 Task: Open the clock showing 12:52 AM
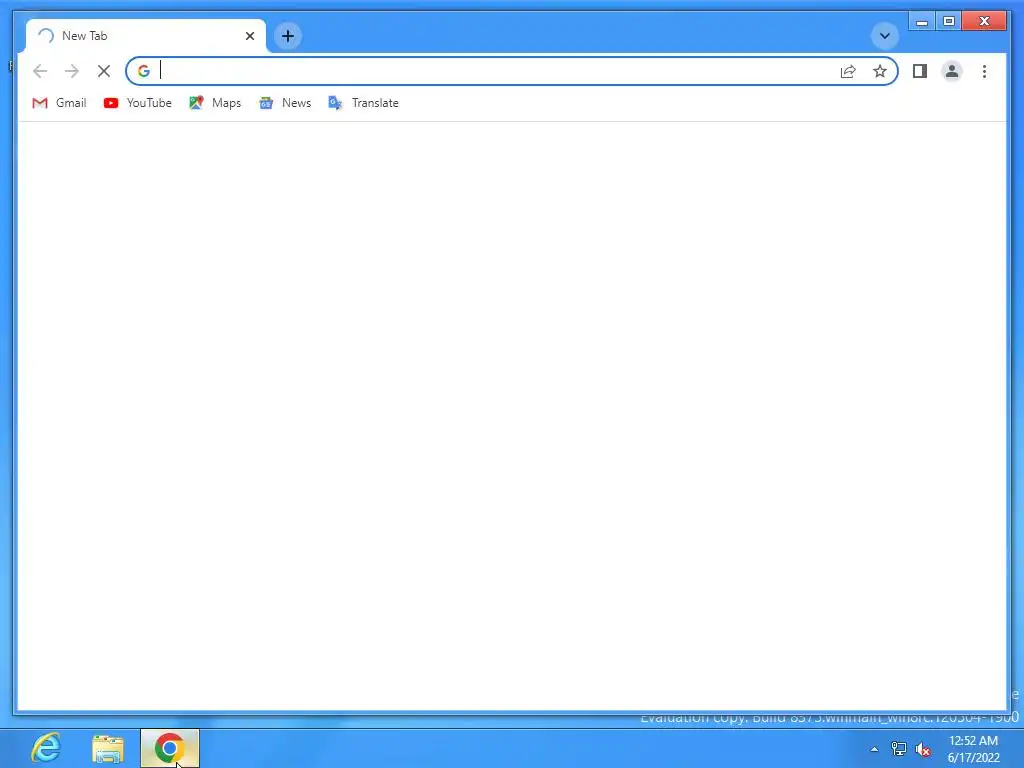click(973, 749)
